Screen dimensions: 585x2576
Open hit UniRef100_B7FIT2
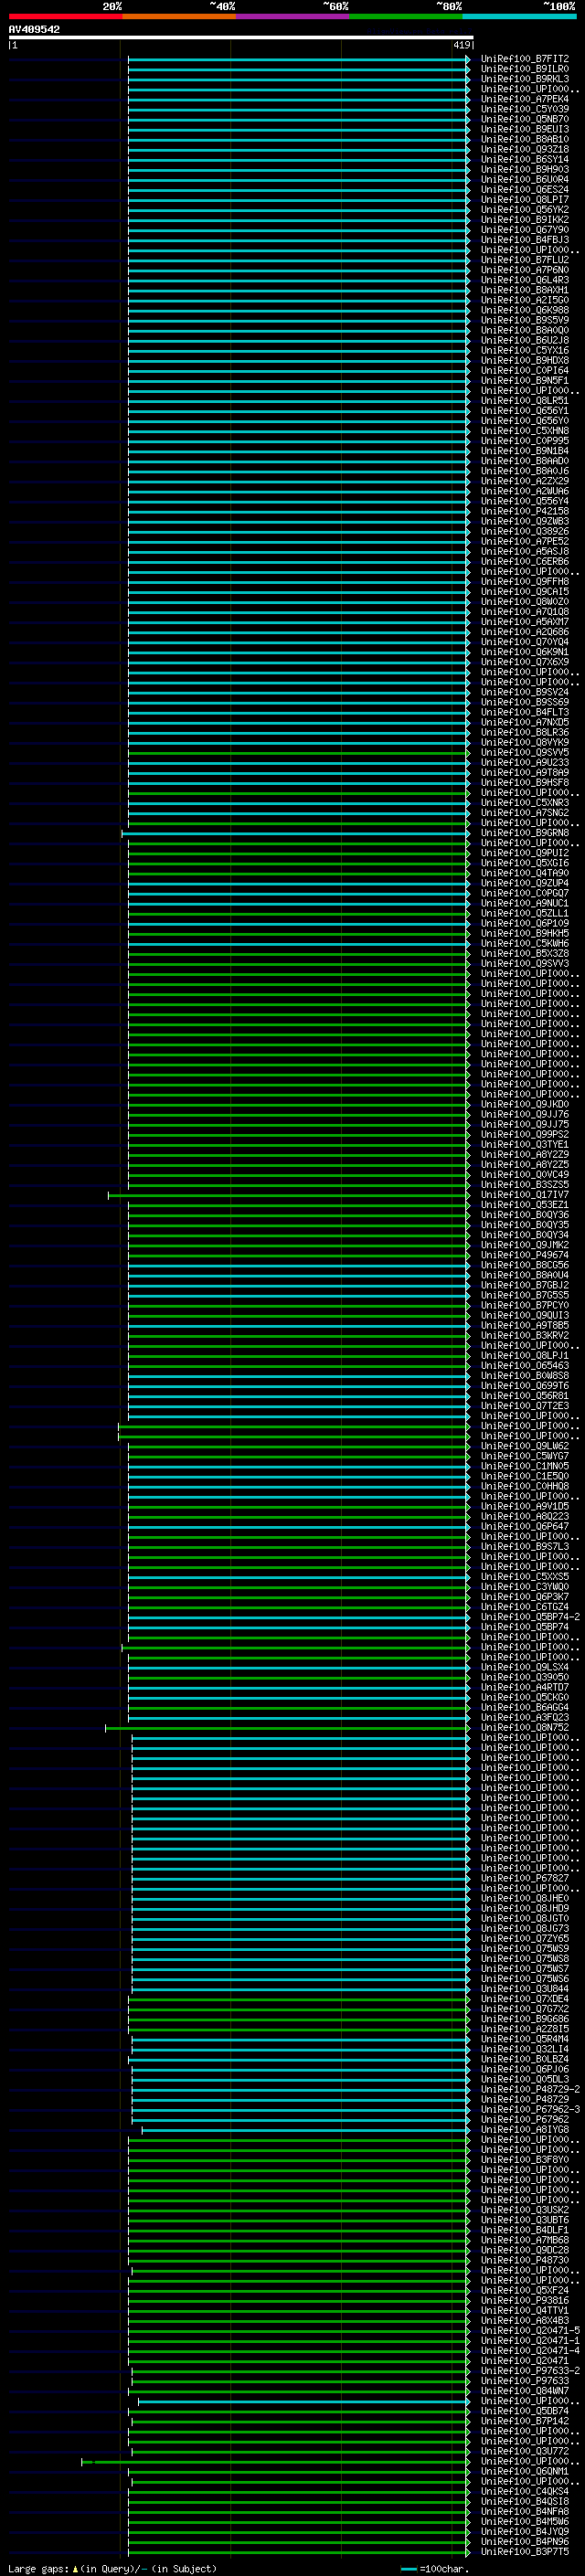click(524, 59)
